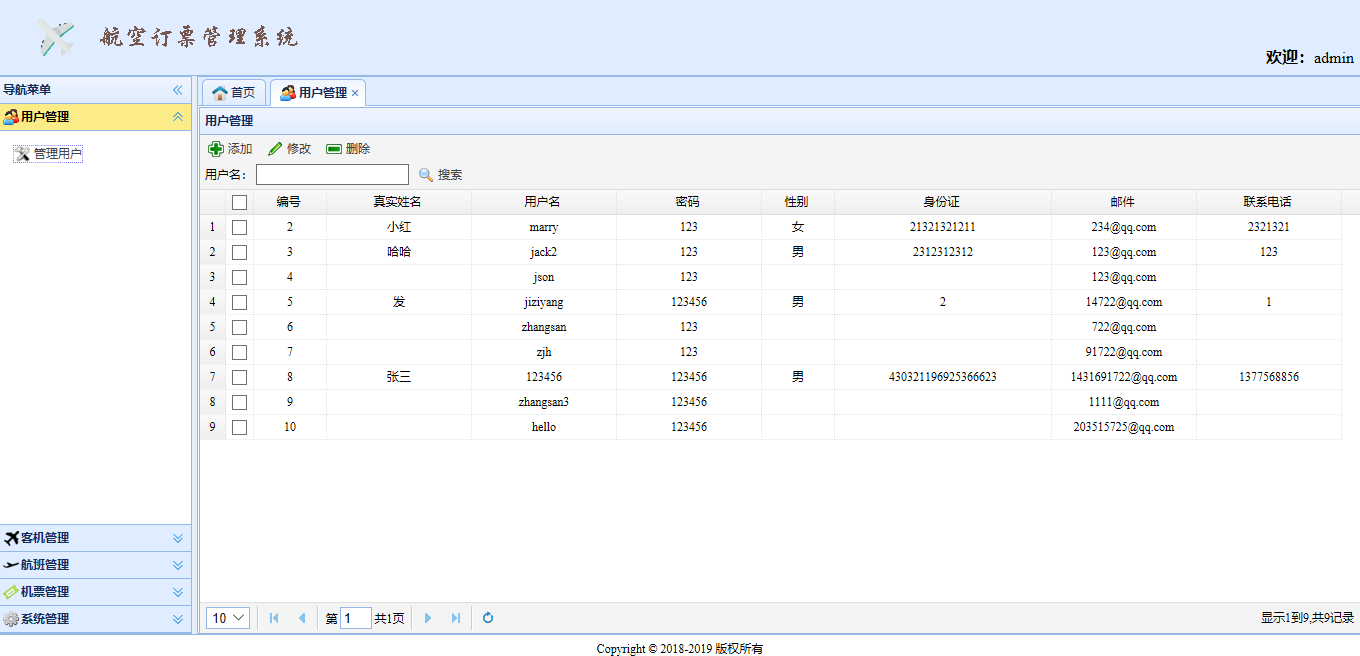Viewport: 1360px width, 656px height.
Task: Refresh the user table
Action: pos(488,618)
